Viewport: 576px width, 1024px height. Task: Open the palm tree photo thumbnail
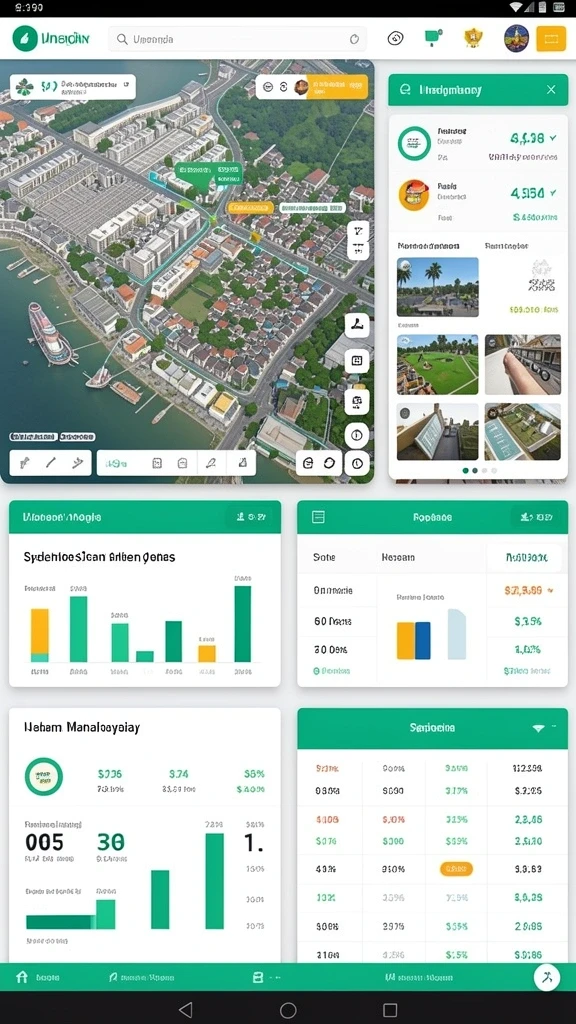(438, 287)
